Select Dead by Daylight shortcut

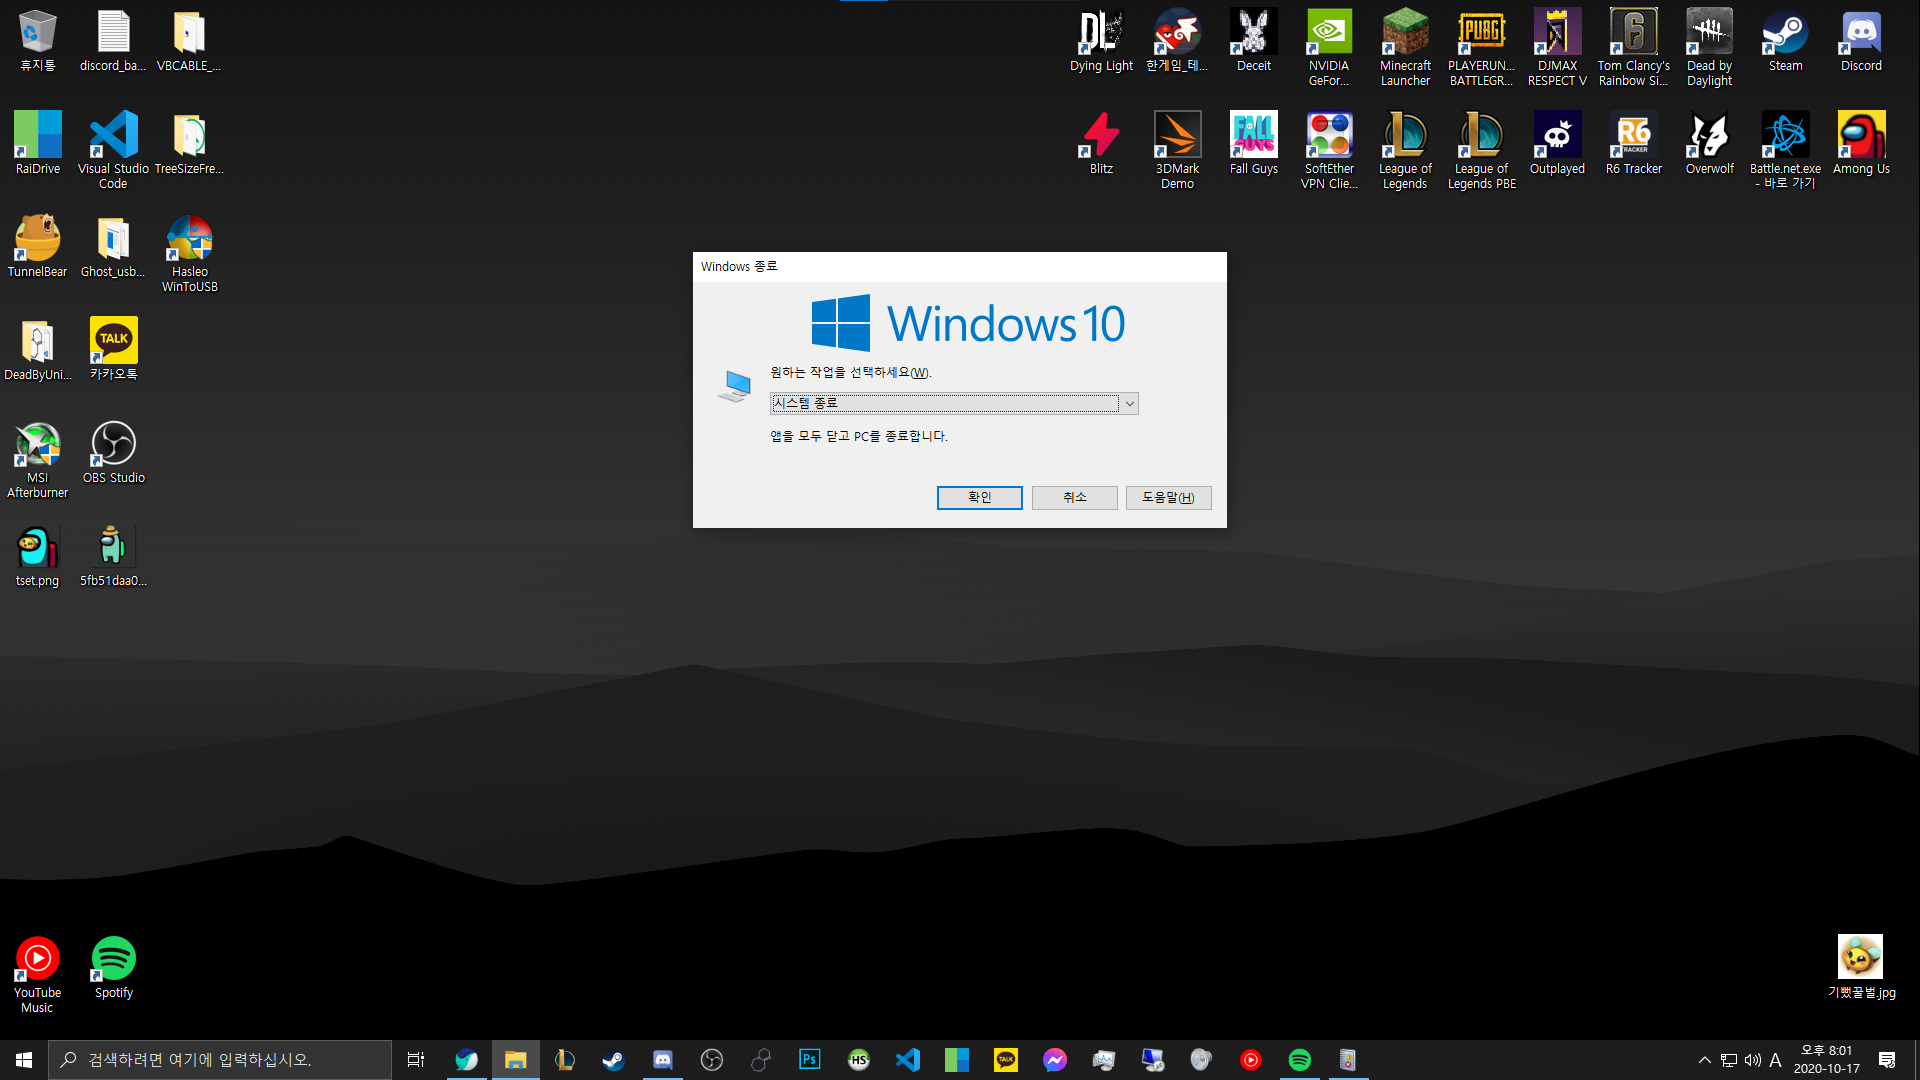pos(1709,48)
